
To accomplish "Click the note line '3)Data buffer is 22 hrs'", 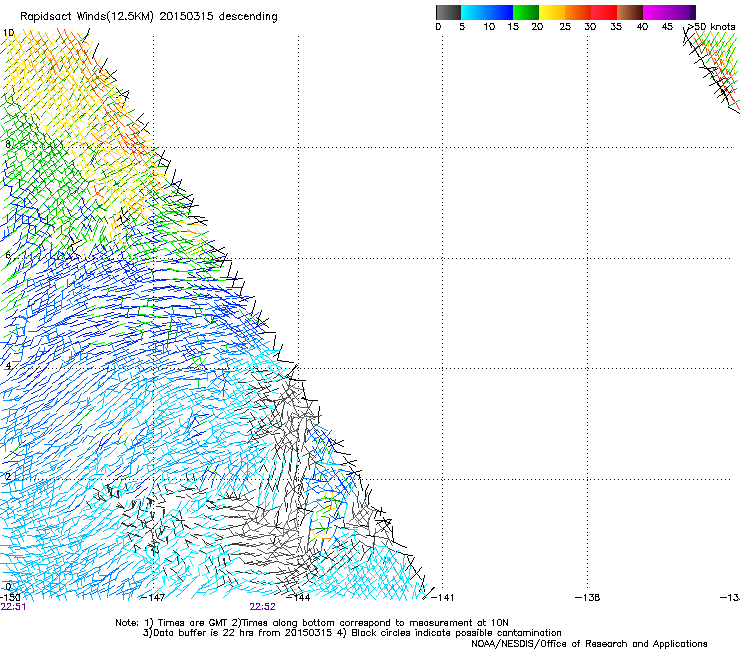I will 352,633.
